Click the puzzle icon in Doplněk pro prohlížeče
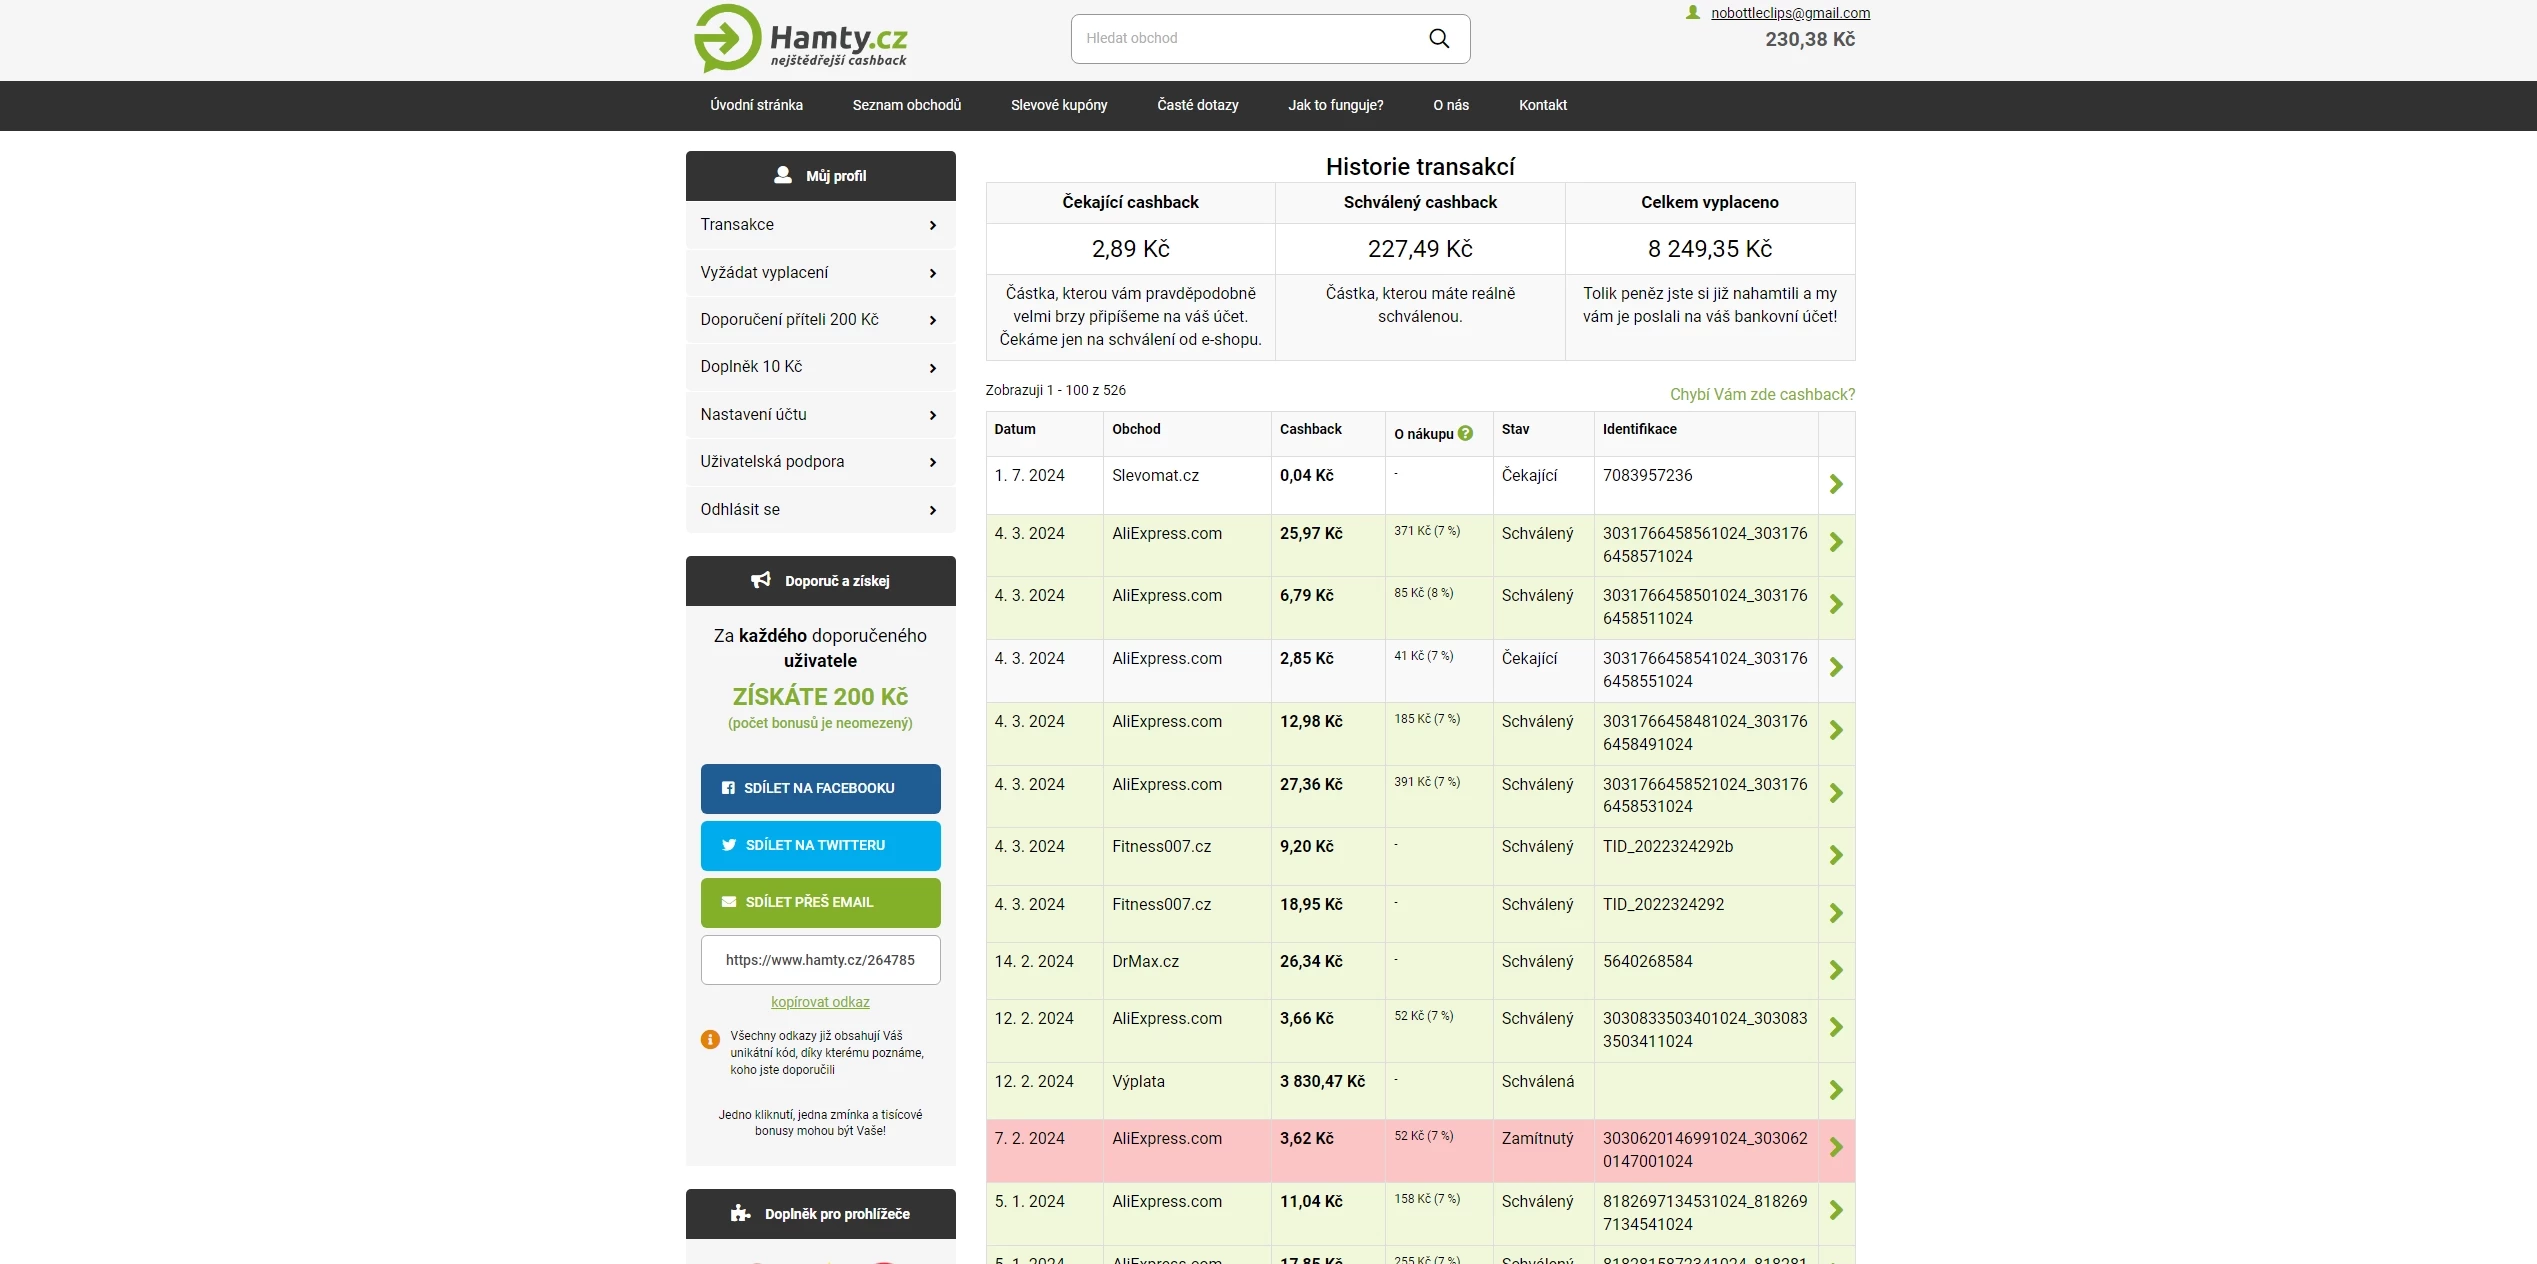 pos(741,1213)
